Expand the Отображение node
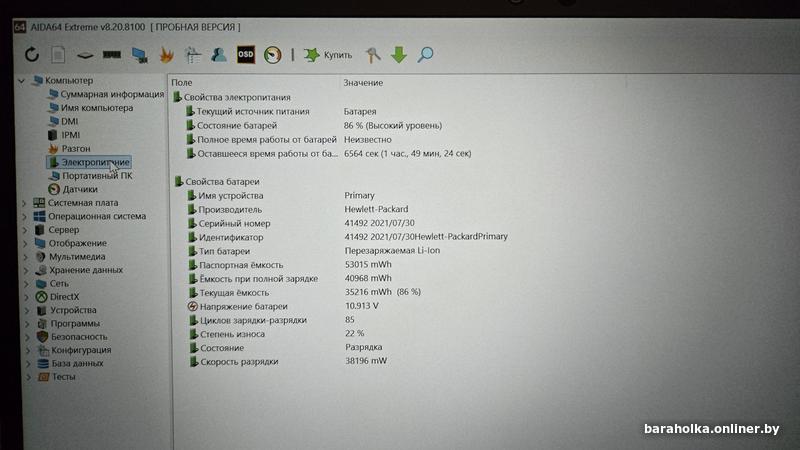This screenshot has width=800, height=450. click(26, 243)
